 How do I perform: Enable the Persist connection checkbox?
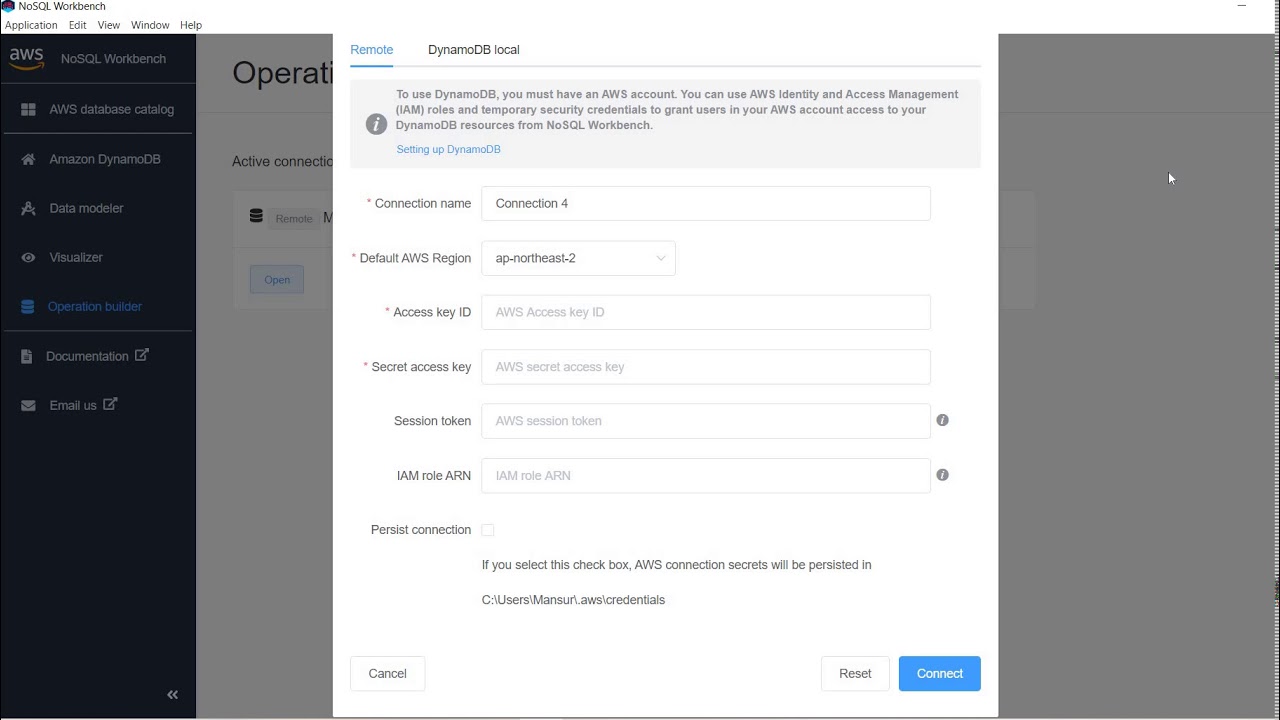pyautogui.click(x=488, y=530)
